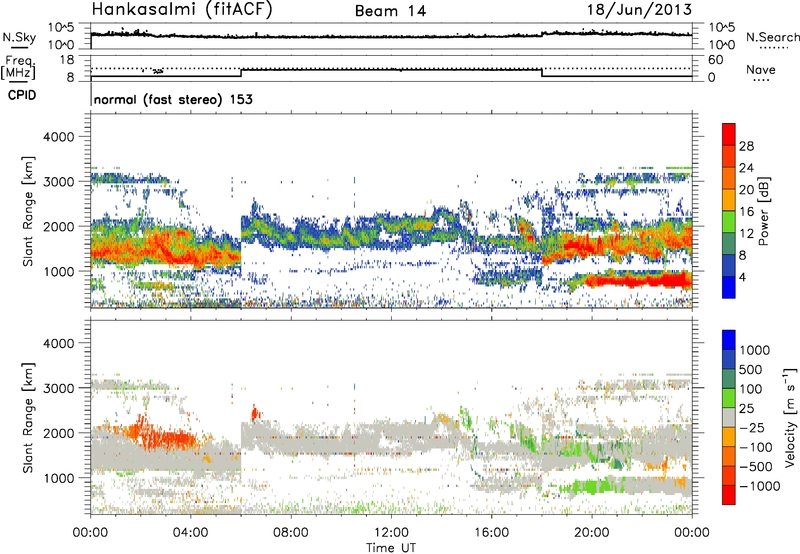This screenshot has width=800, height=554.
Task: Click the "Nave" legend label
Action: 761,70
